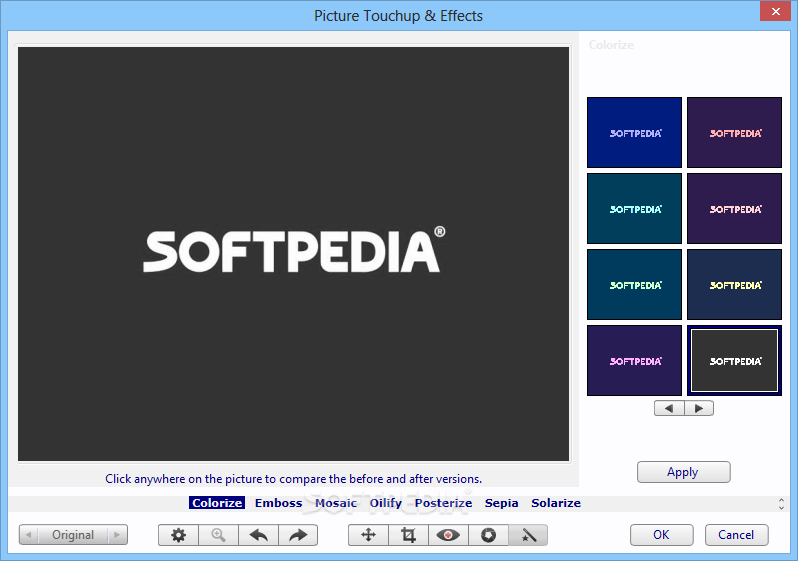
Task: Select the red-eye removal tool
Action: [448, 535]
